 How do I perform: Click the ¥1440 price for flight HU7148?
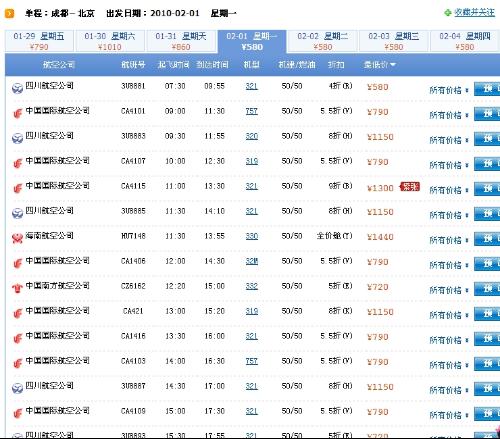(380, 237)
